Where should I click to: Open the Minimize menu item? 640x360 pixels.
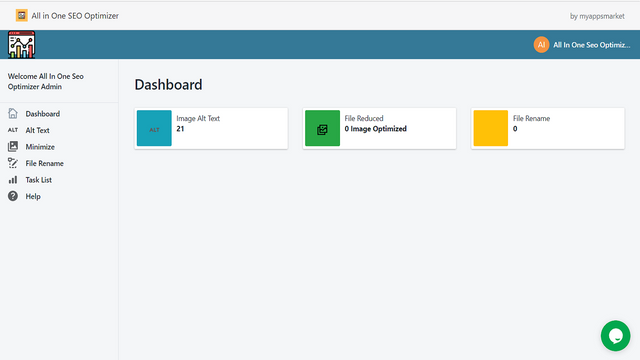[40, 147]
